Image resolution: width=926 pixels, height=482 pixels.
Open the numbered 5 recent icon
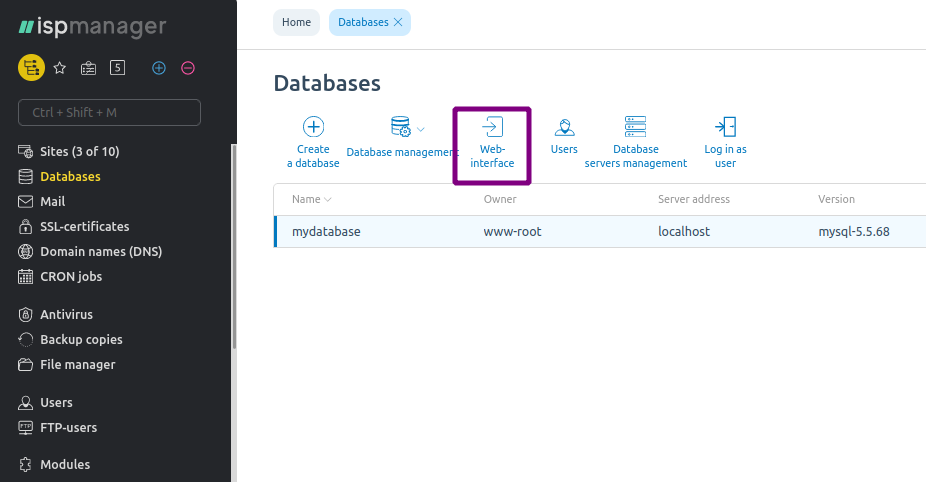tap(118, 68)
